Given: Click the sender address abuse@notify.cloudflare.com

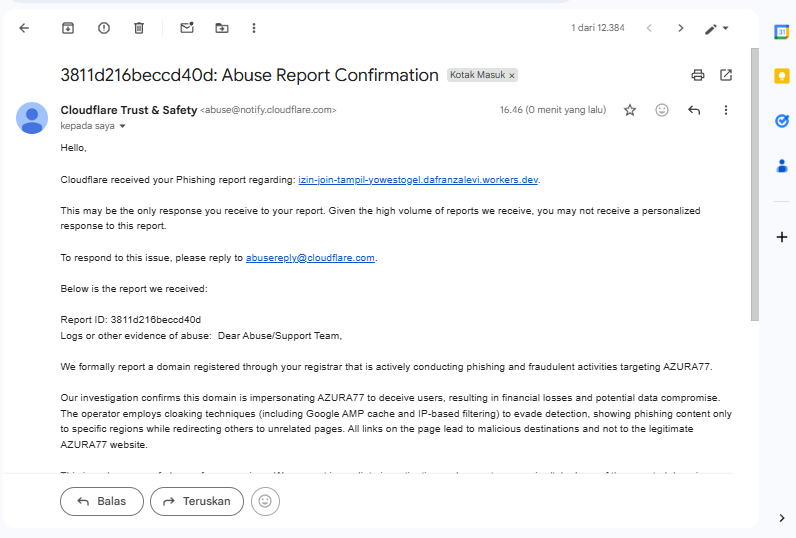Looking at the screenshot, I should coord(268,110).
